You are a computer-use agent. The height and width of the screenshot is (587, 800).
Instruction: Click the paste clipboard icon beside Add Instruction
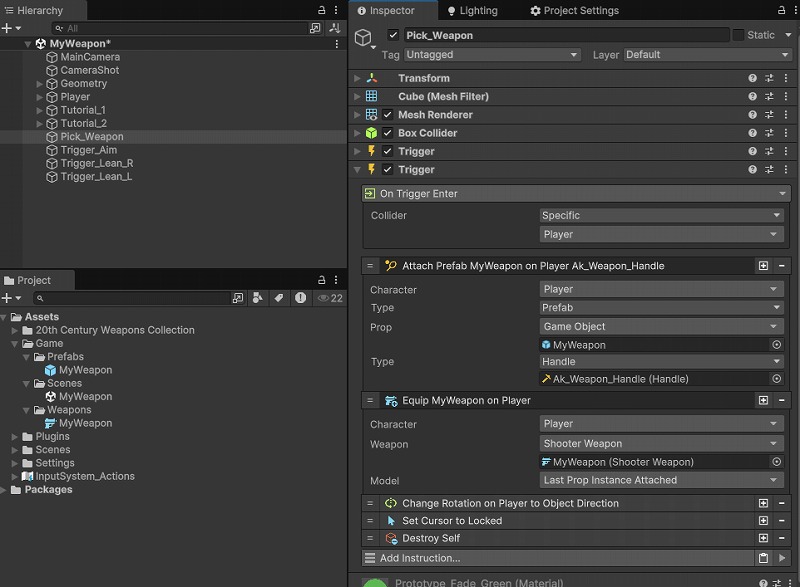click(763, 558)
